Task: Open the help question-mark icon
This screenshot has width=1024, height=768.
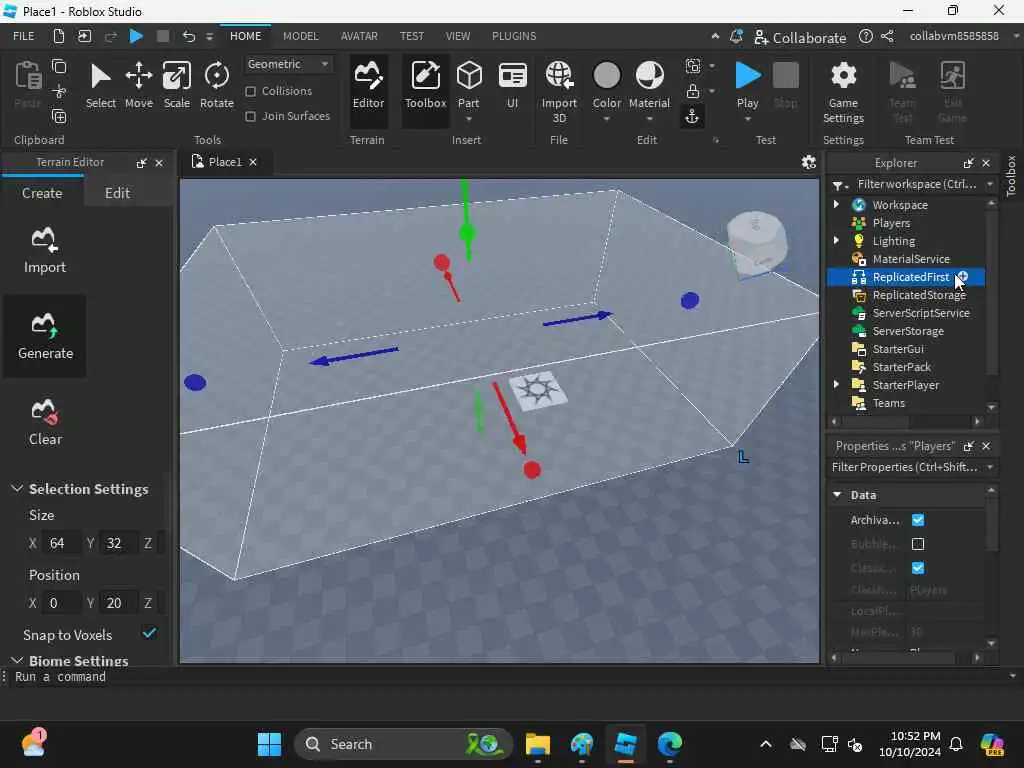Action: point(865,37)
